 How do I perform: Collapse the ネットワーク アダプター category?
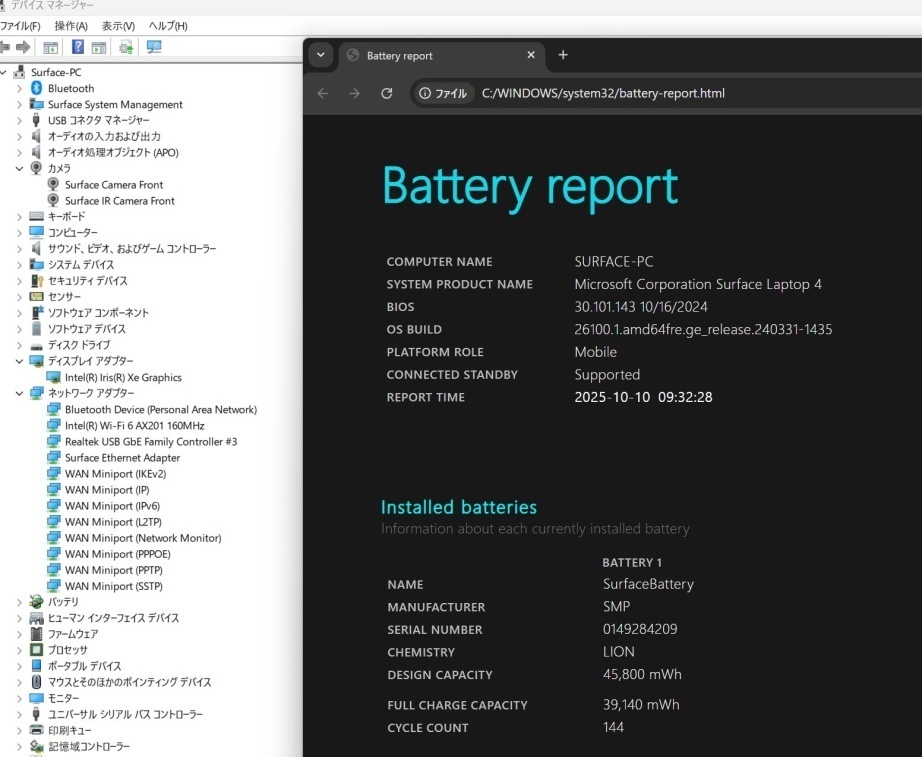[19, 393]
